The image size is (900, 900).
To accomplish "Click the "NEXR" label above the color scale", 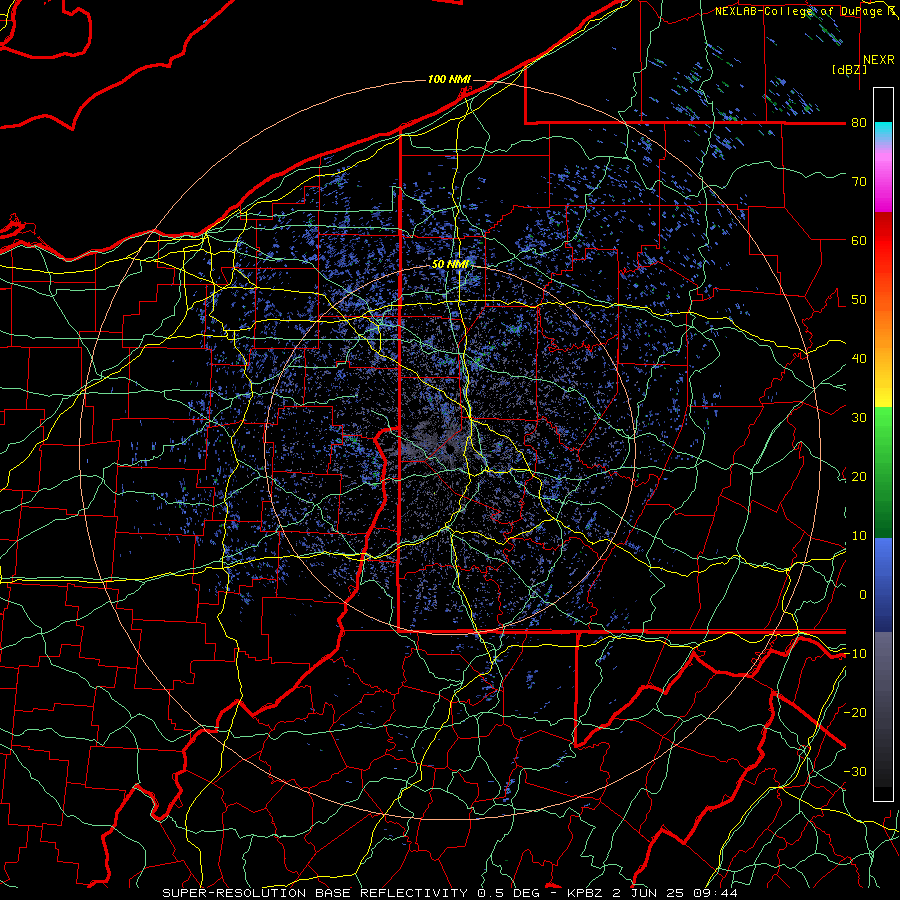I will [x=879, y=60].
